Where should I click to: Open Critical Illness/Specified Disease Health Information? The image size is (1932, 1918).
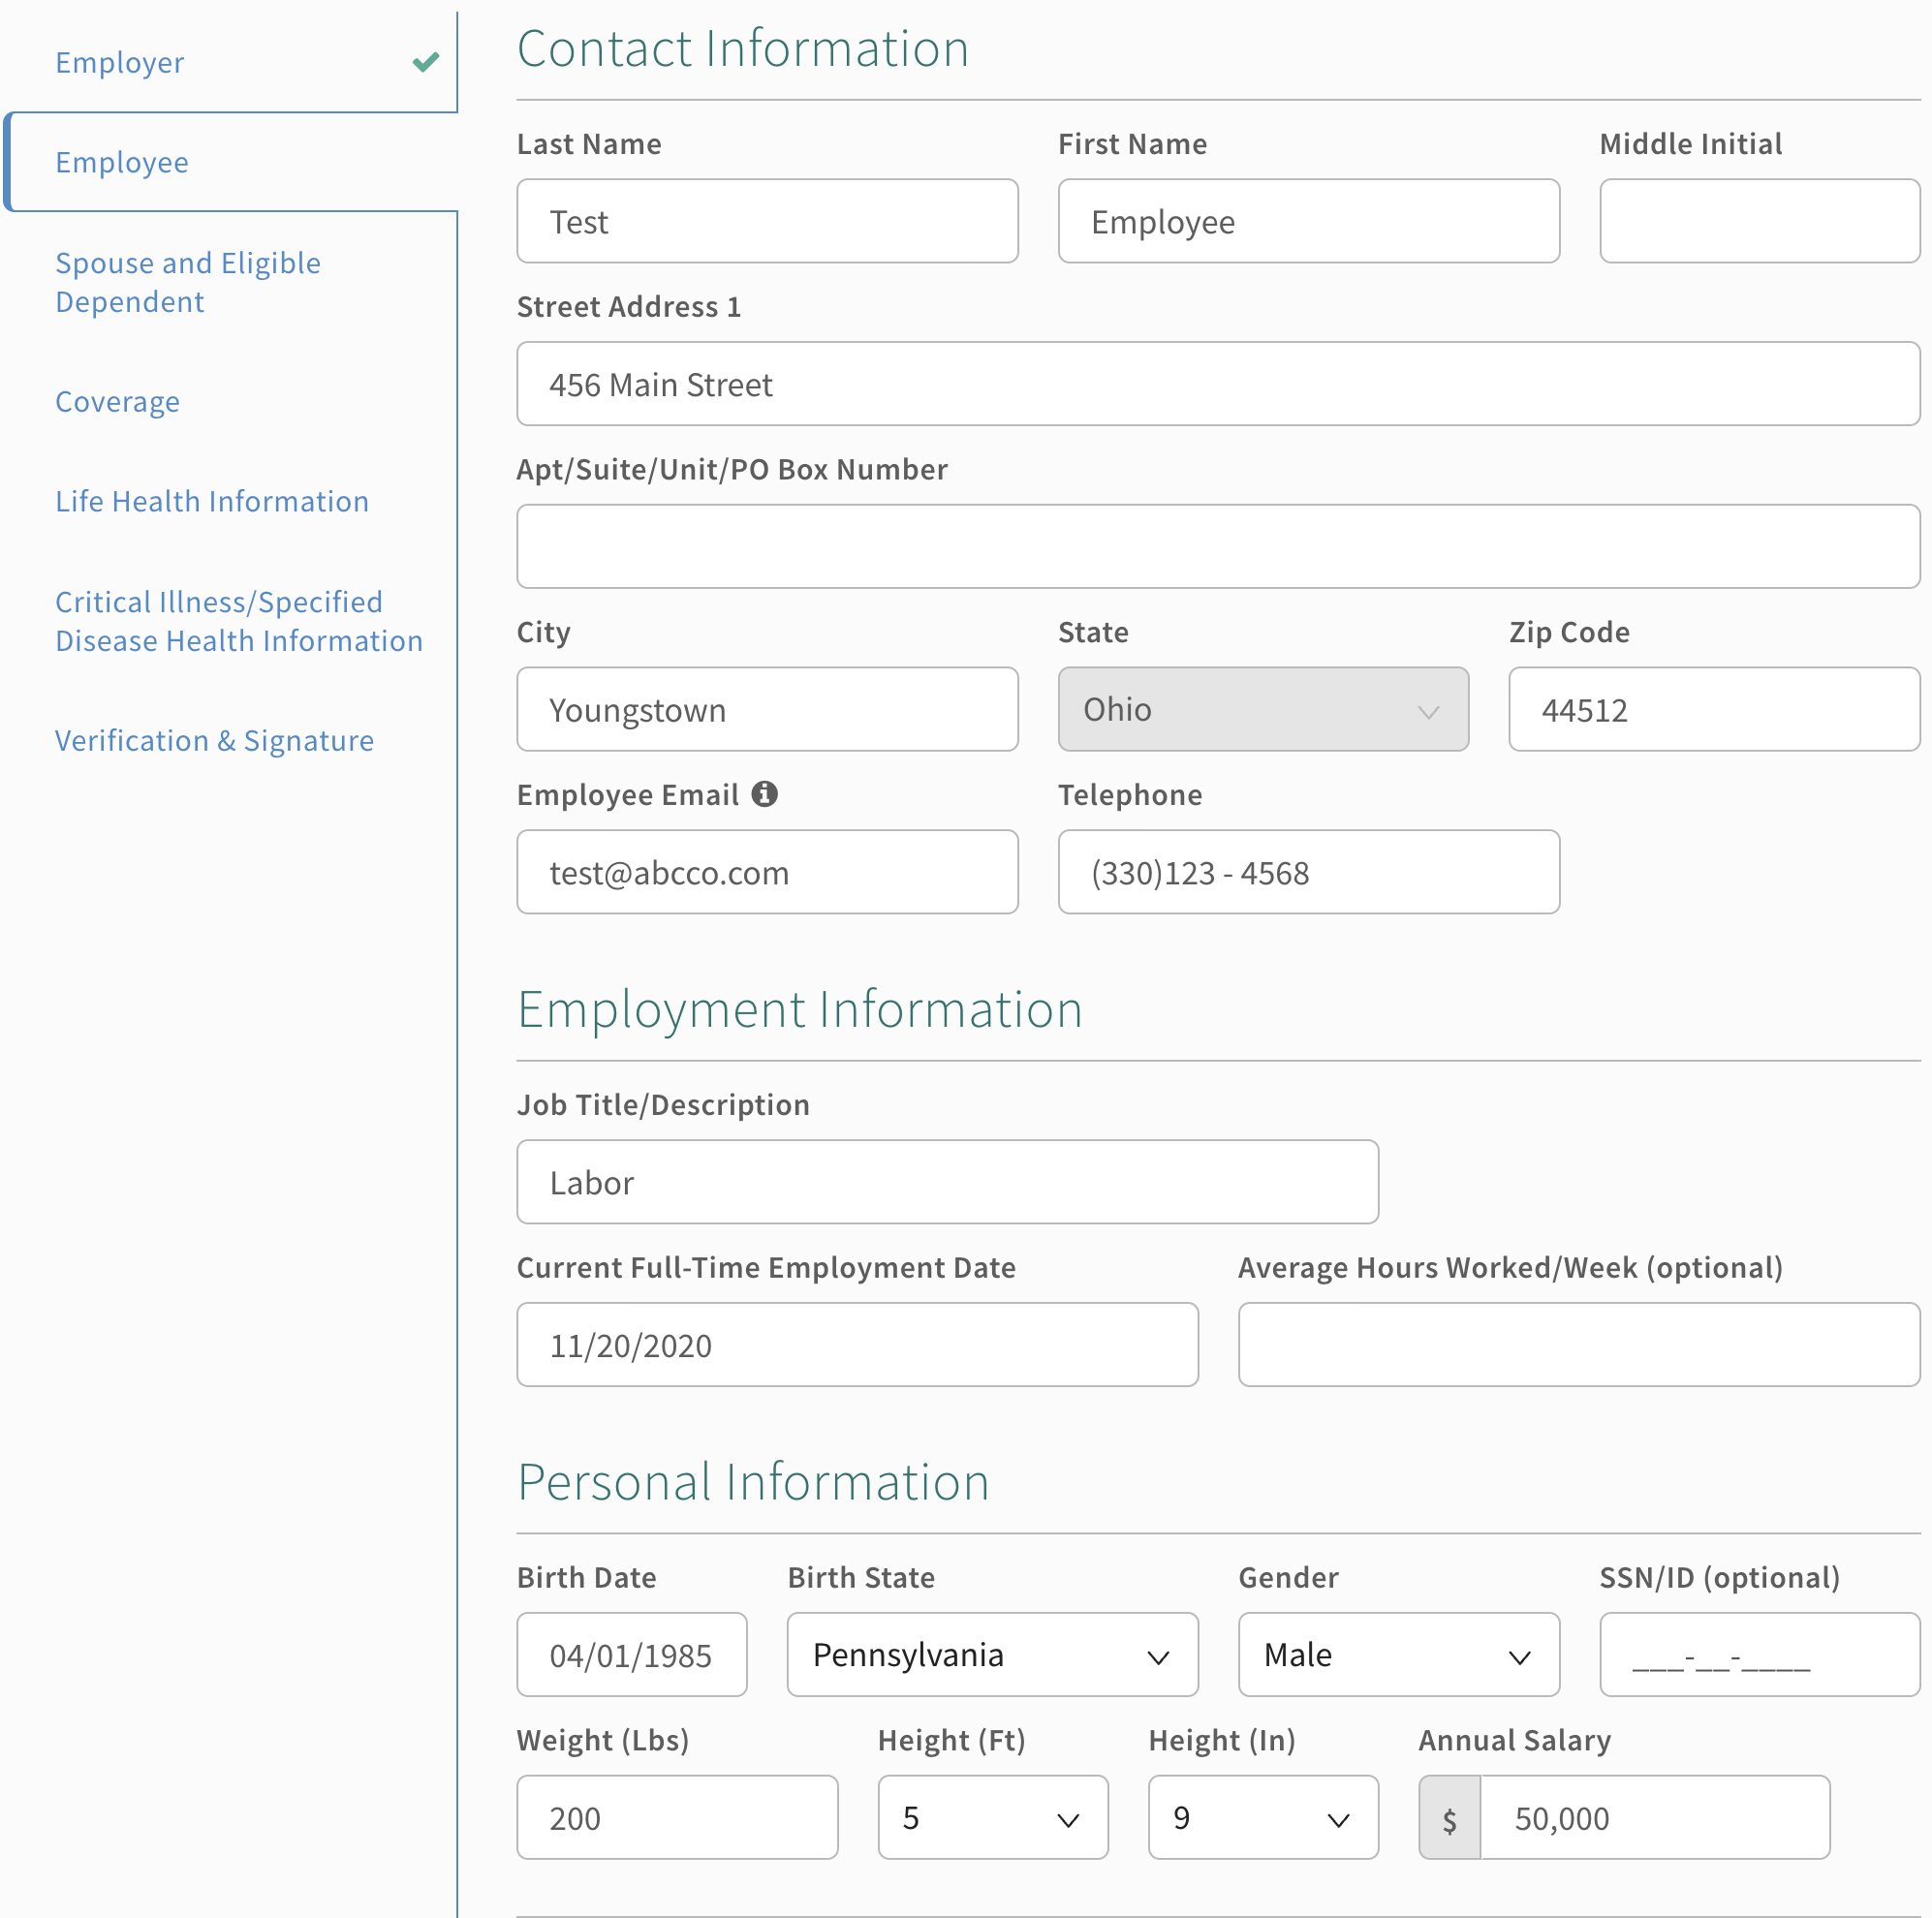(x=238, y=621)
